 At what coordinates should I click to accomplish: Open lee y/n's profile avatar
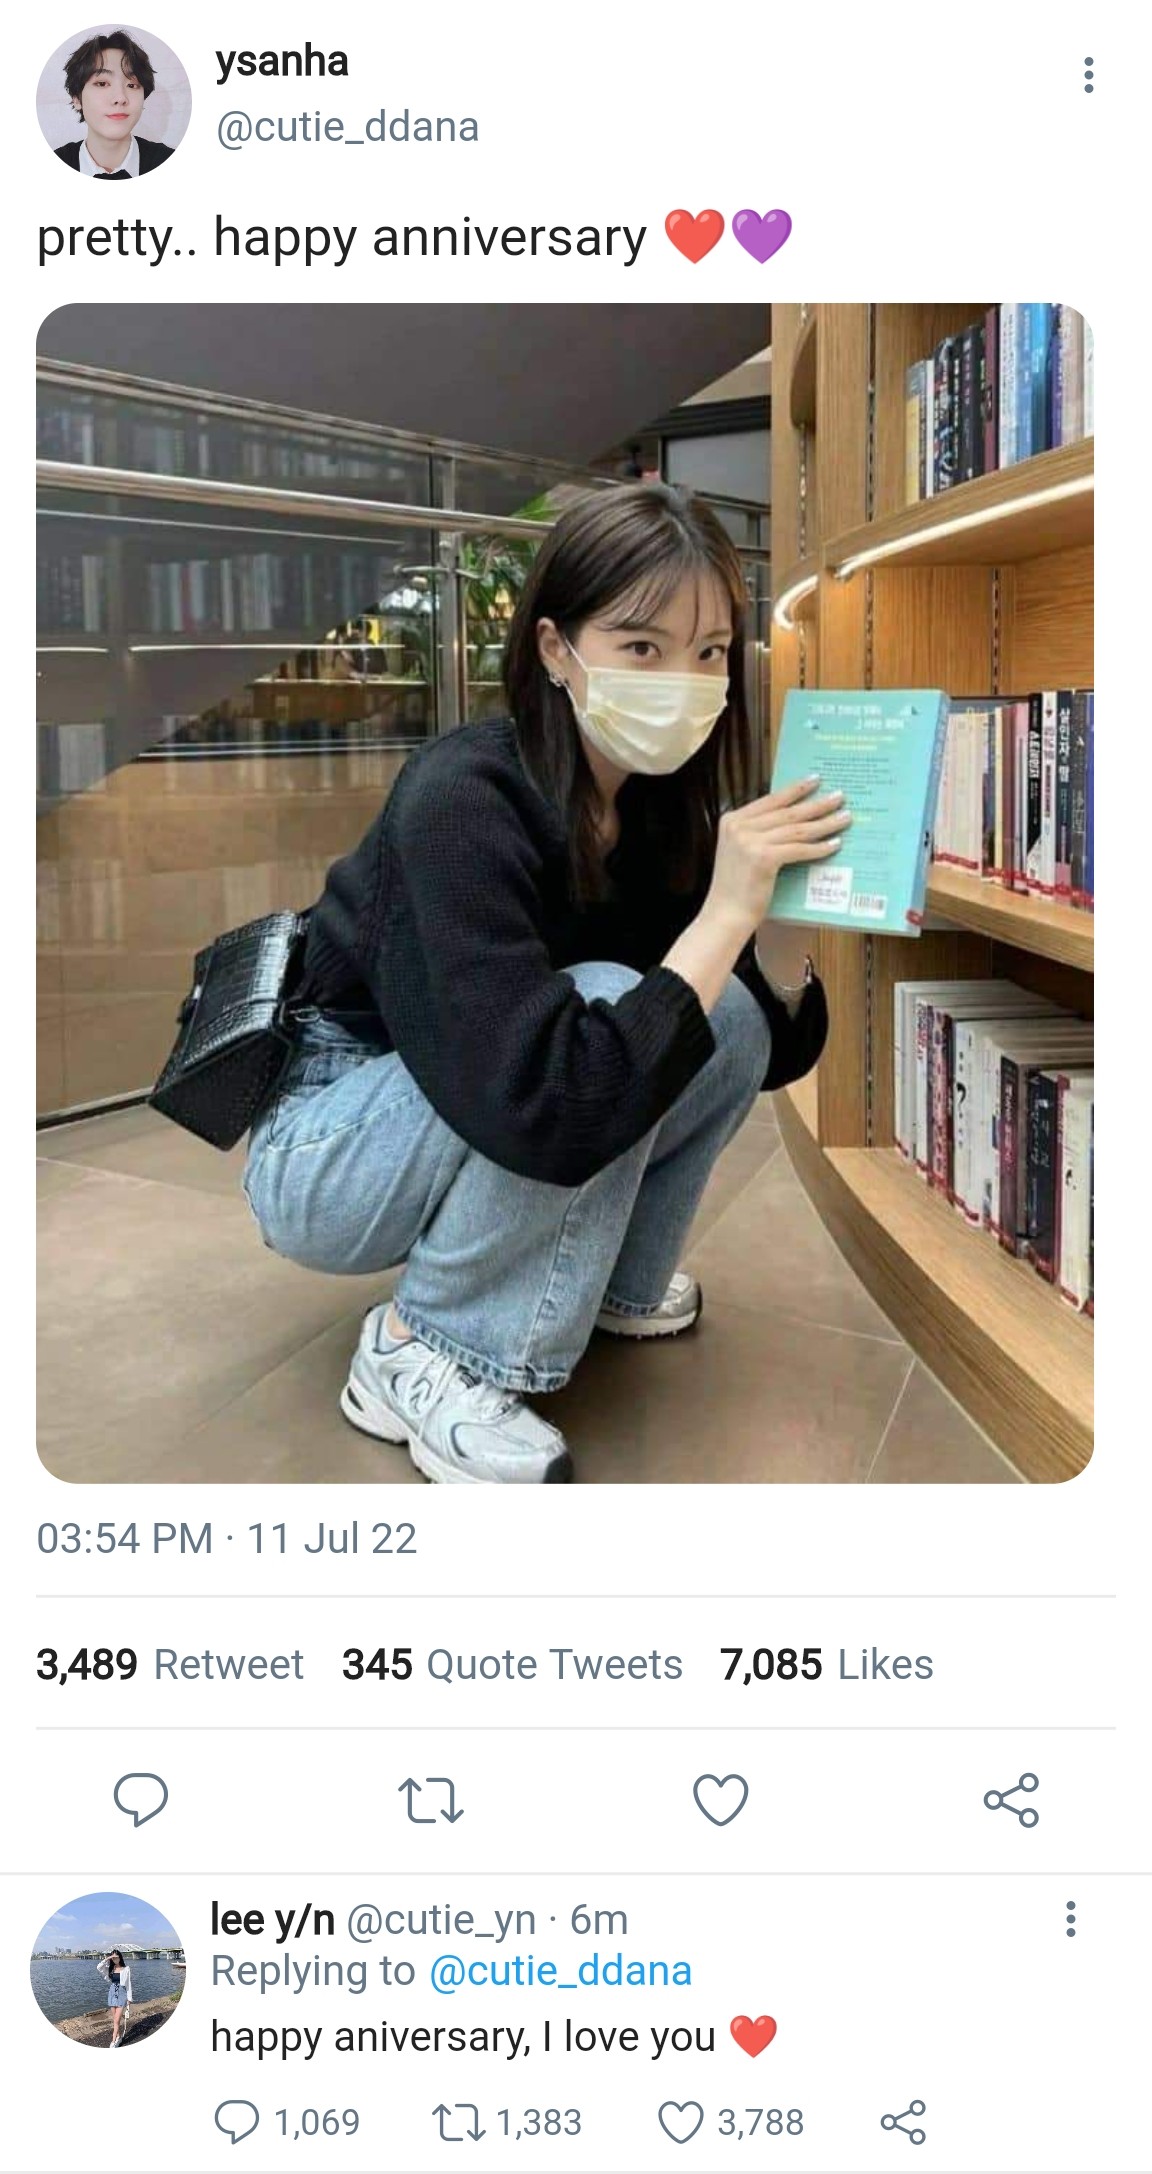click(x=108, y=1970)
